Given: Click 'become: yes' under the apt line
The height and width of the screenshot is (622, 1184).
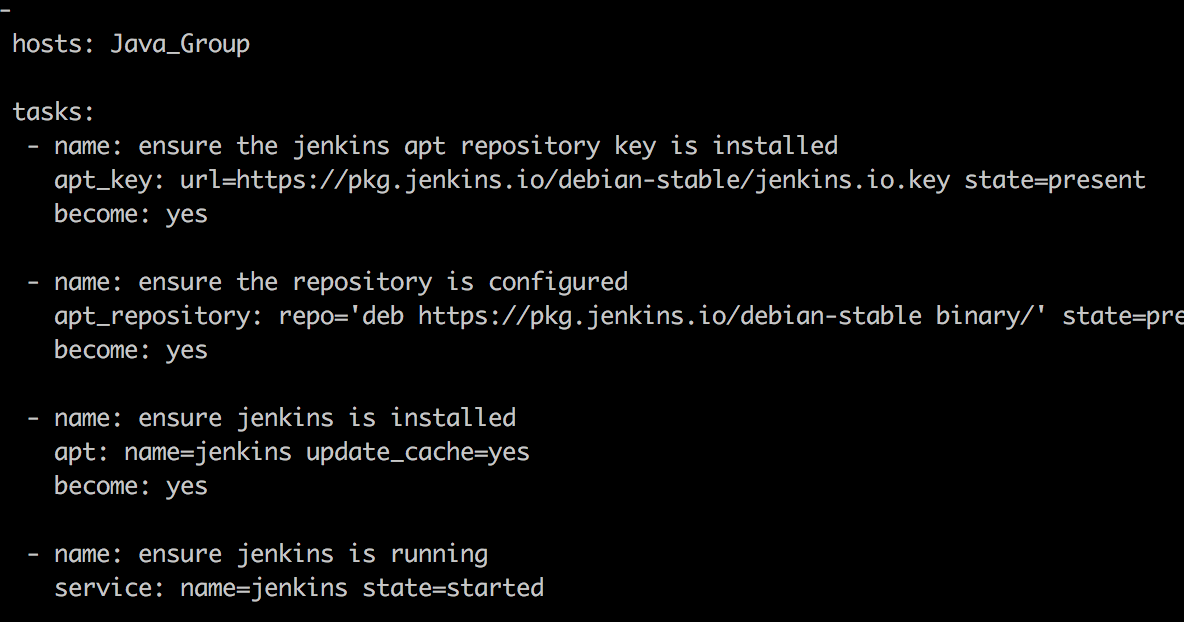Looking at the screenshot, I should [x=131, y=486].
